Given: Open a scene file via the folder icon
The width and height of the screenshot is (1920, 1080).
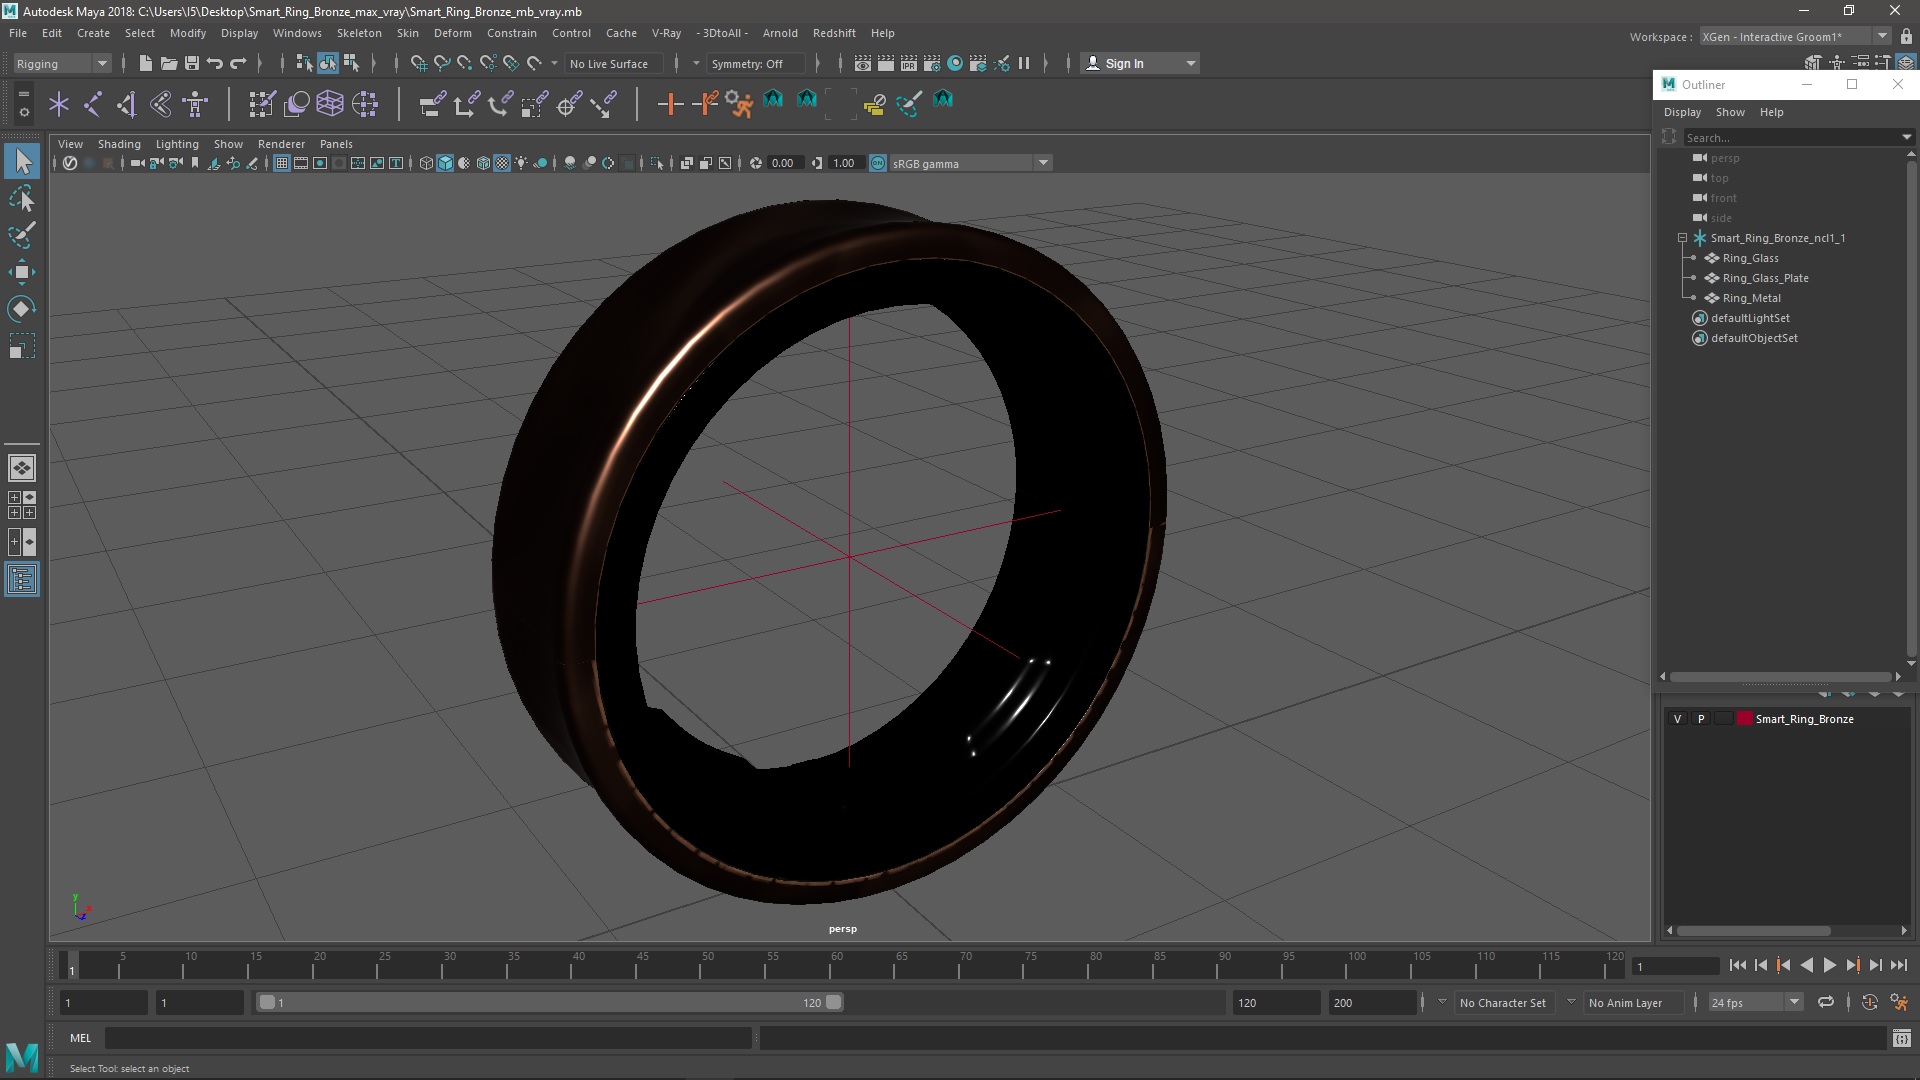Looking at the screenshot, I should 168,63.
